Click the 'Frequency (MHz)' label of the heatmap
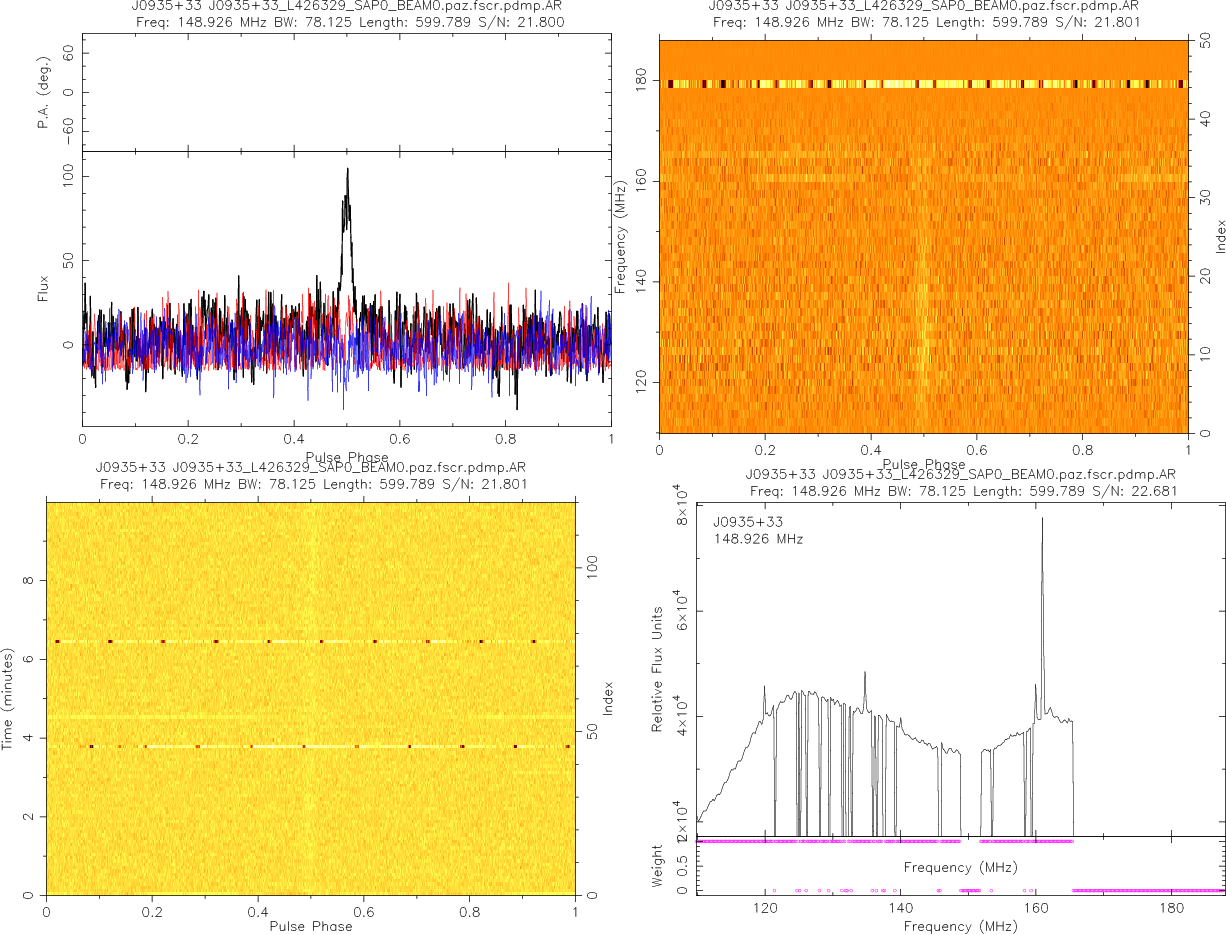The width and height of the screenshot is (1226, 935). coord(621,232)
